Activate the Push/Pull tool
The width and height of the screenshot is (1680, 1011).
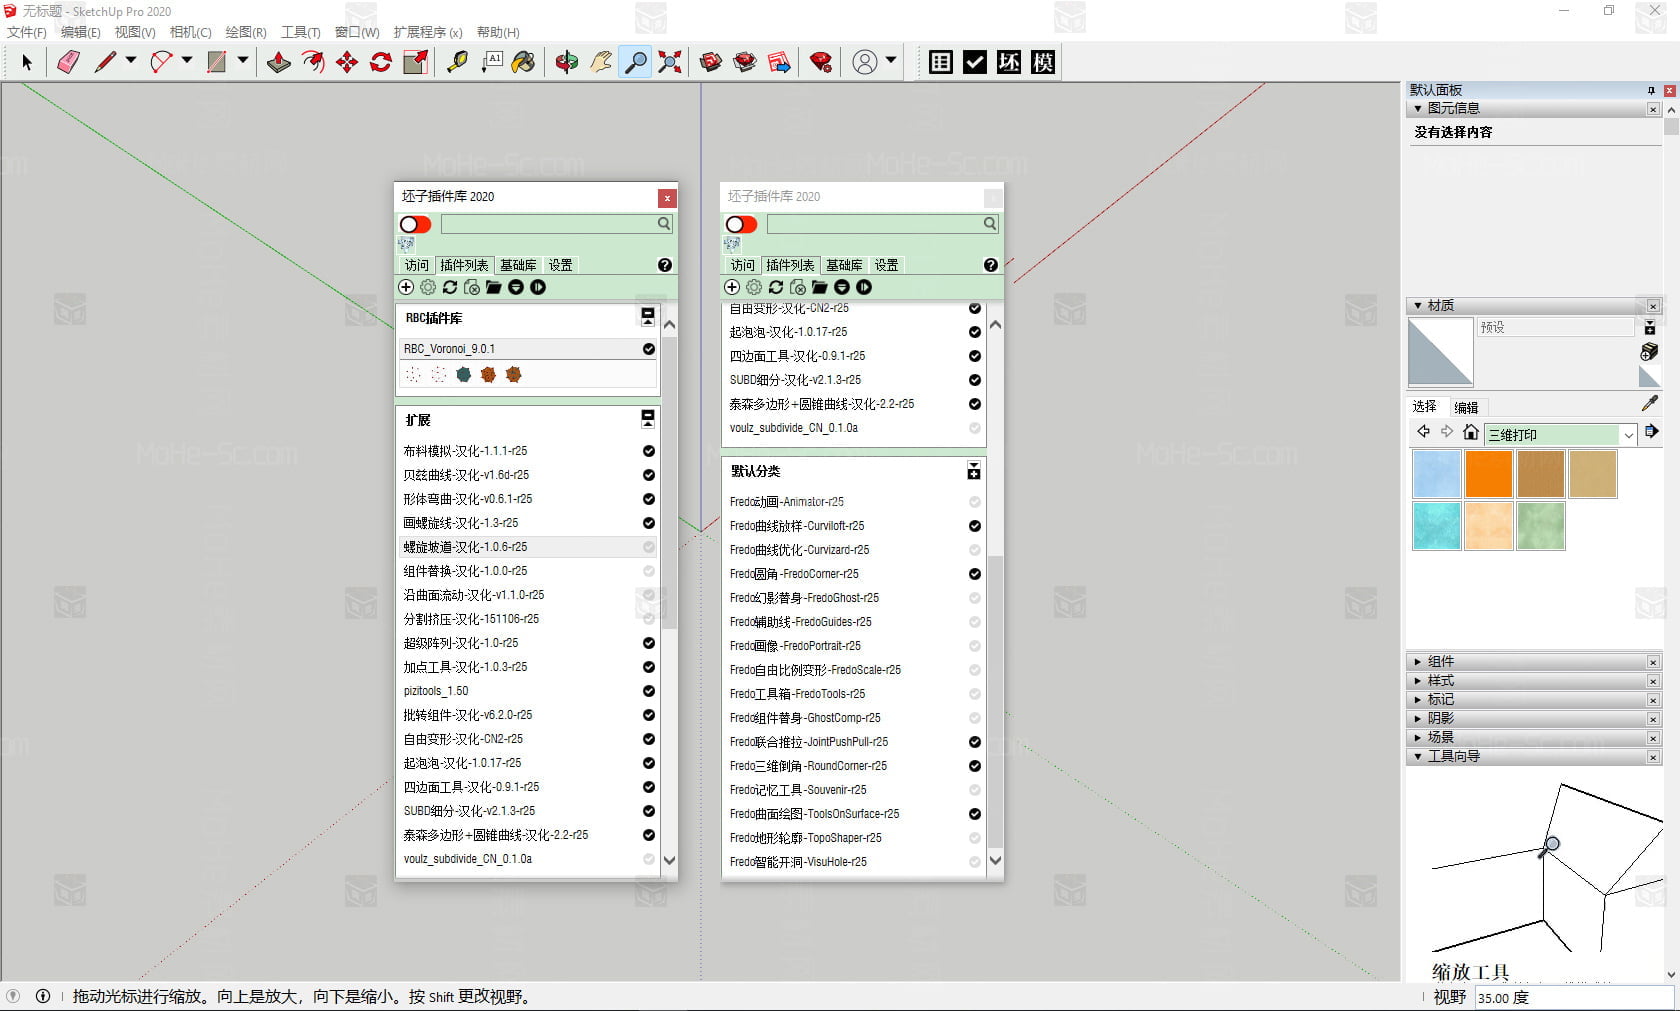[279, 62]
